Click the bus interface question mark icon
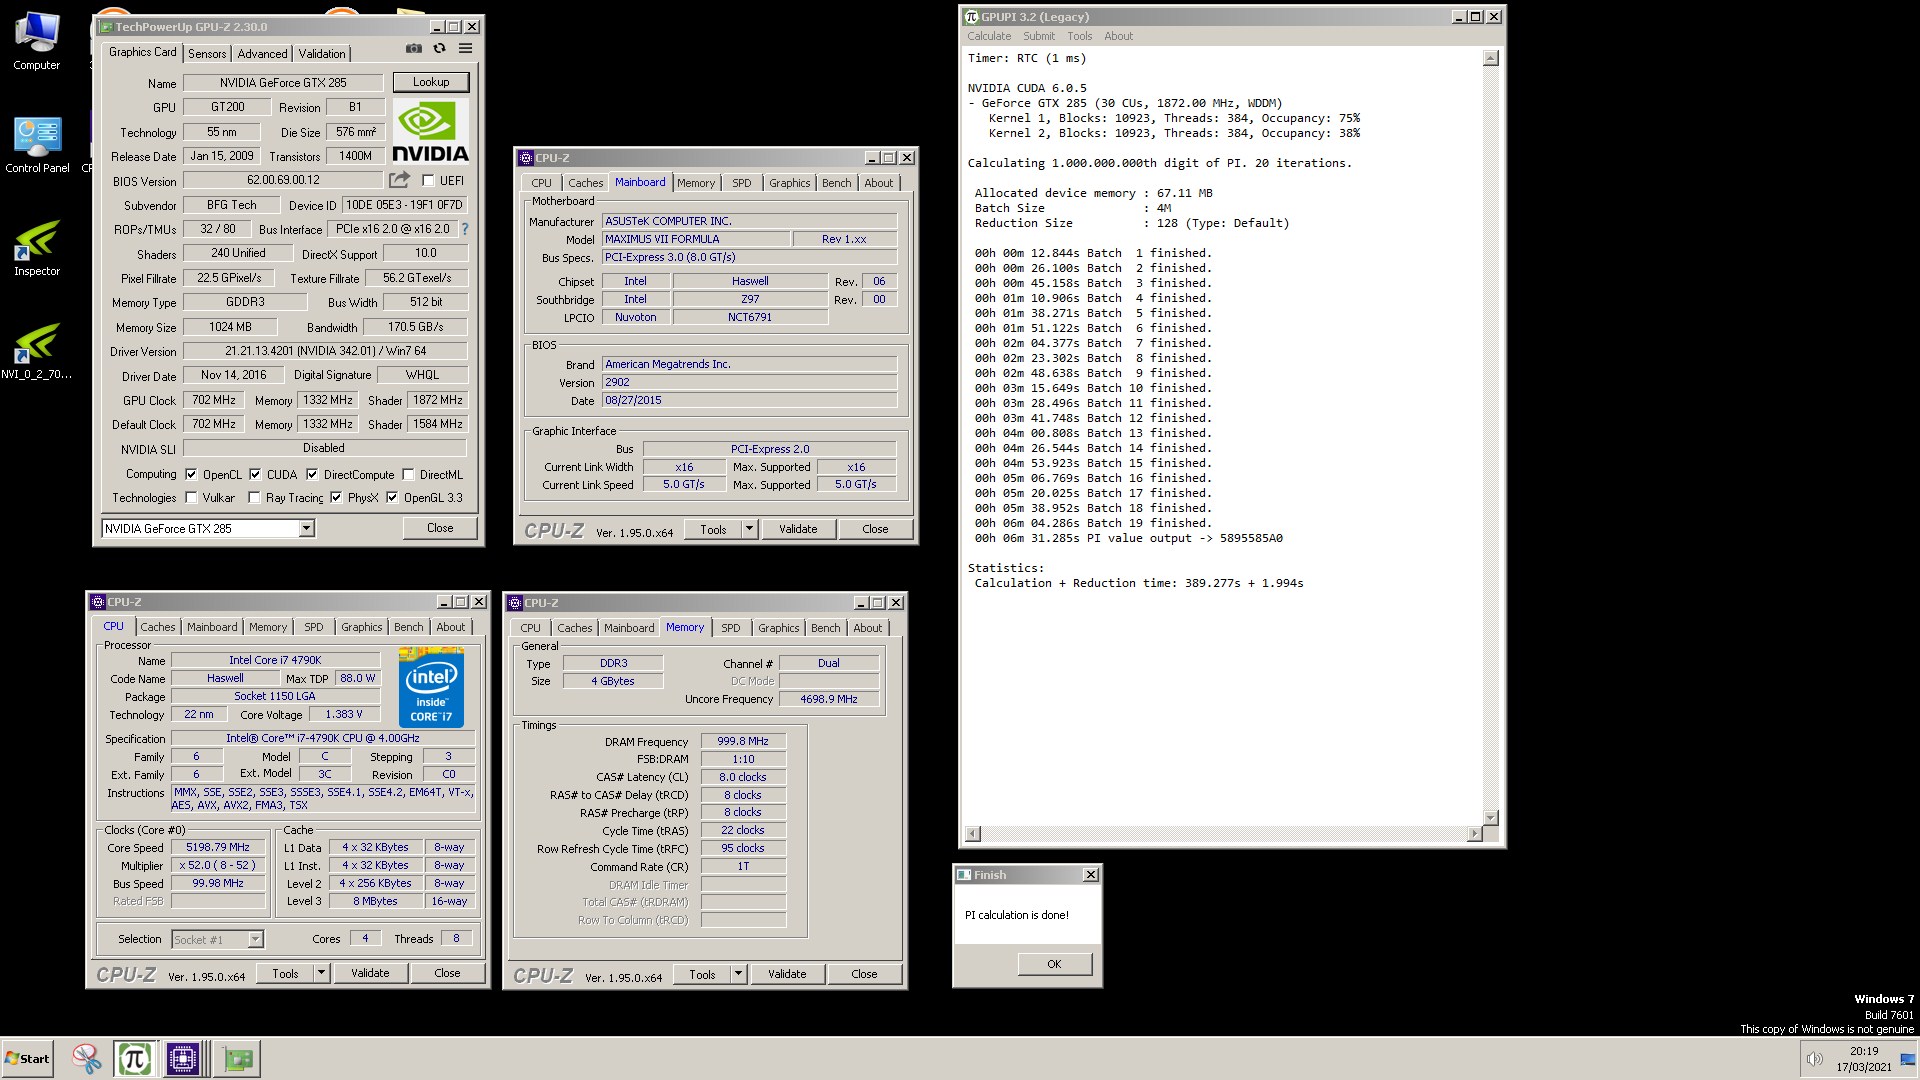1920x1080 pixels. click(464, 229)
